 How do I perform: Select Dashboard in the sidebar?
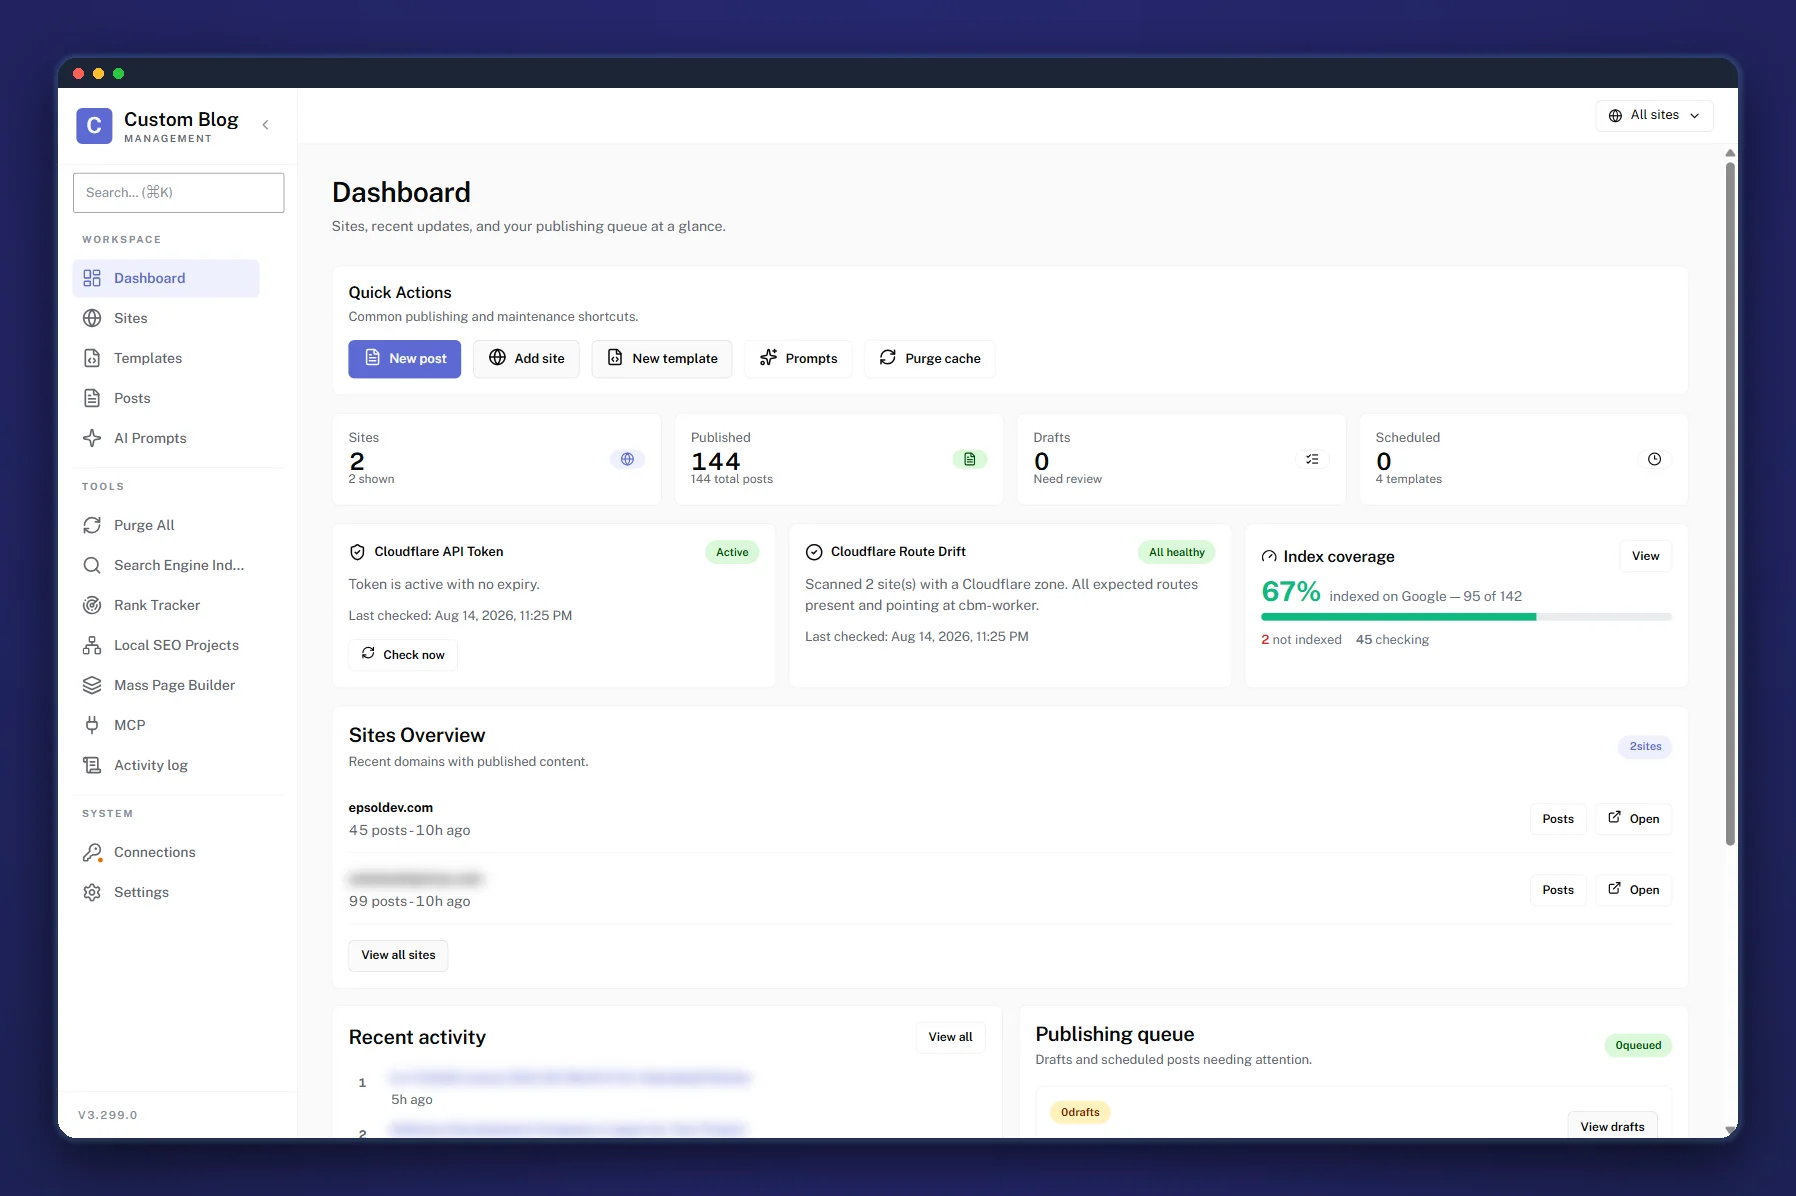coord(166,278)
